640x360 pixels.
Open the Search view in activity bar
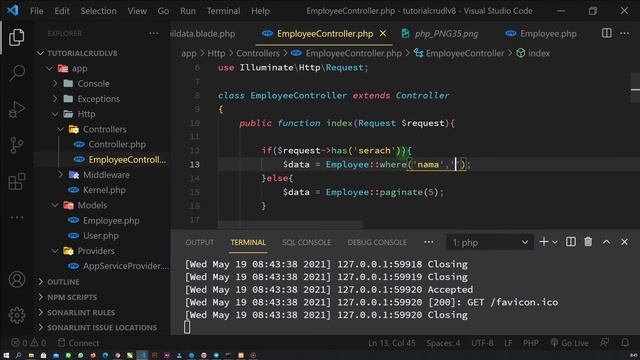(x=16, y=73)
